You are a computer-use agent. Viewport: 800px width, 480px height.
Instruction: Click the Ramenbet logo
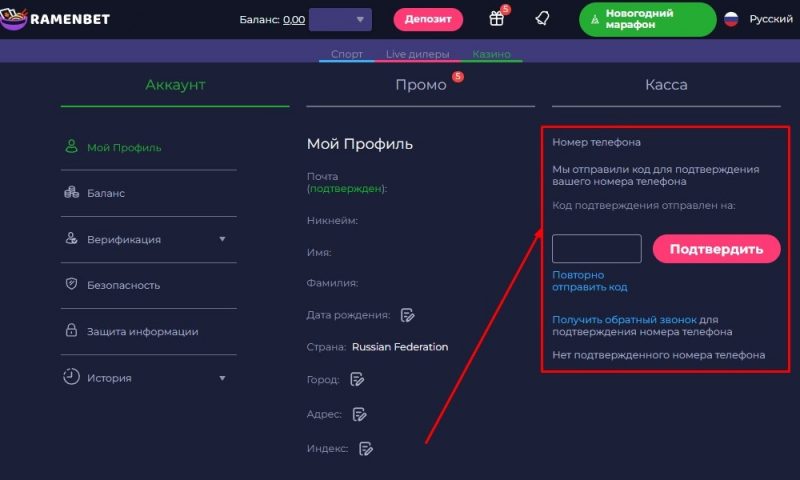tap(55, 19)
